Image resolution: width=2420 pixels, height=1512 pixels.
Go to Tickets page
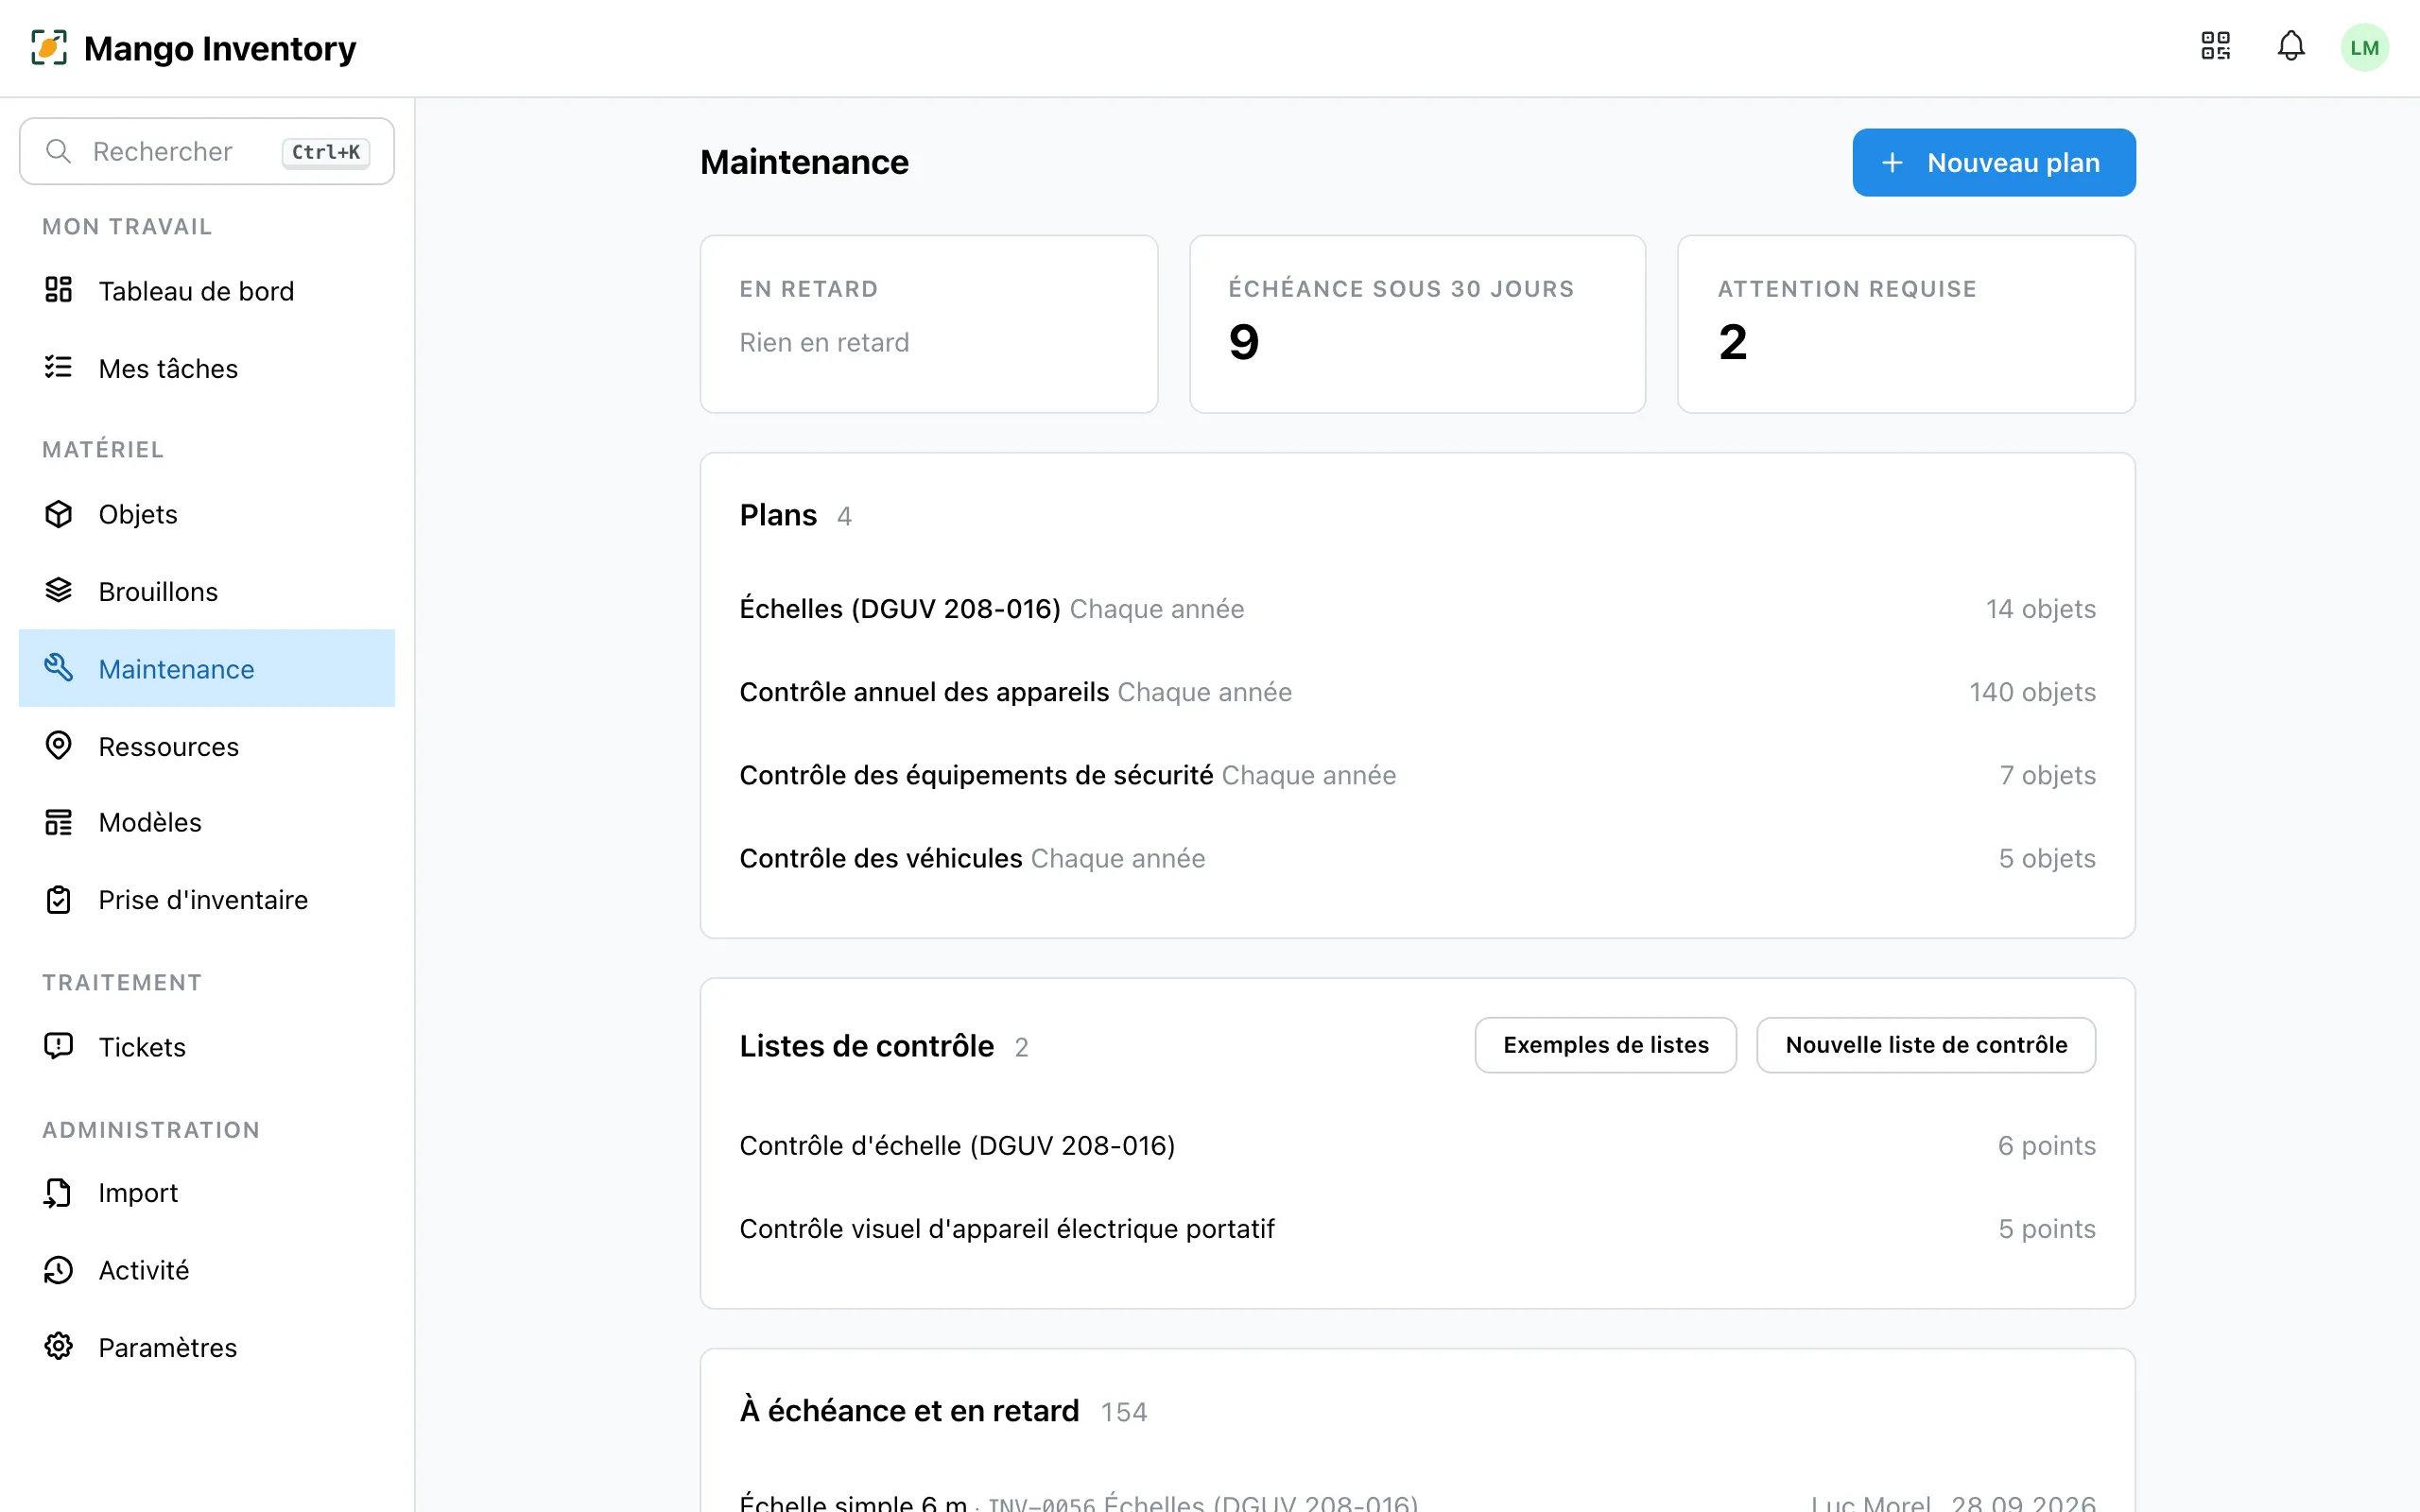[x=207, y=1046]
